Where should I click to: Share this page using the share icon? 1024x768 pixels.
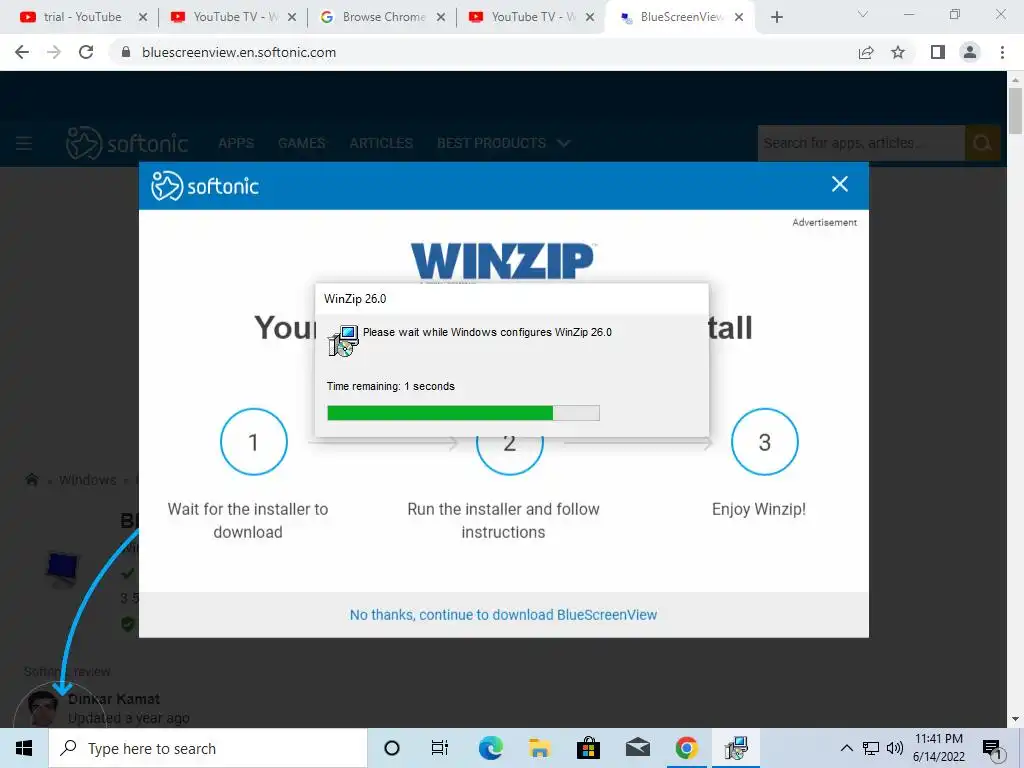(866, 52)
